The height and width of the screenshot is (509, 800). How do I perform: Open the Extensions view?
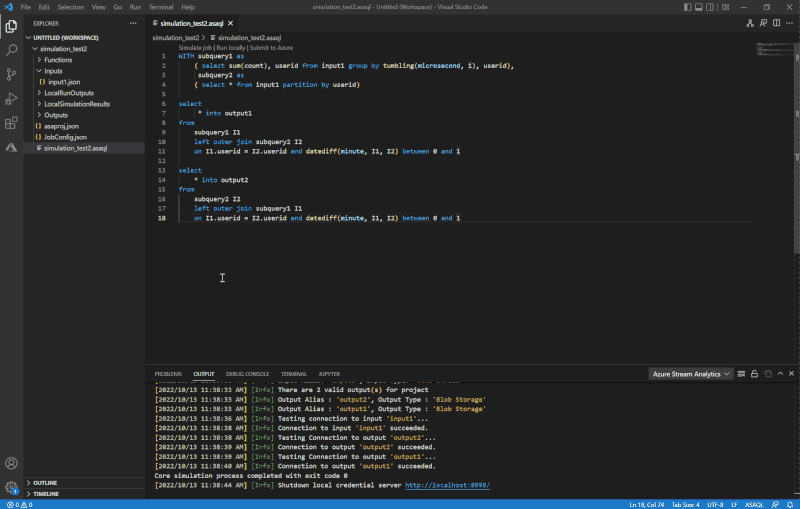coord(11,123)
